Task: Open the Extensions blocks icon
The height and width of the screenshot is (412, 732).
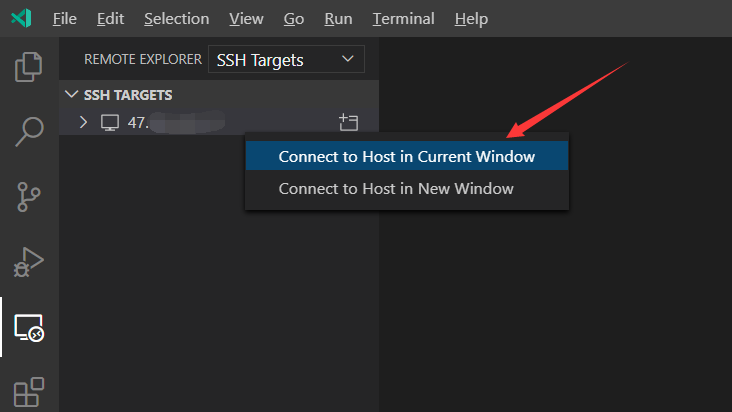Action: pyautogui.click(x=29, y=392)
